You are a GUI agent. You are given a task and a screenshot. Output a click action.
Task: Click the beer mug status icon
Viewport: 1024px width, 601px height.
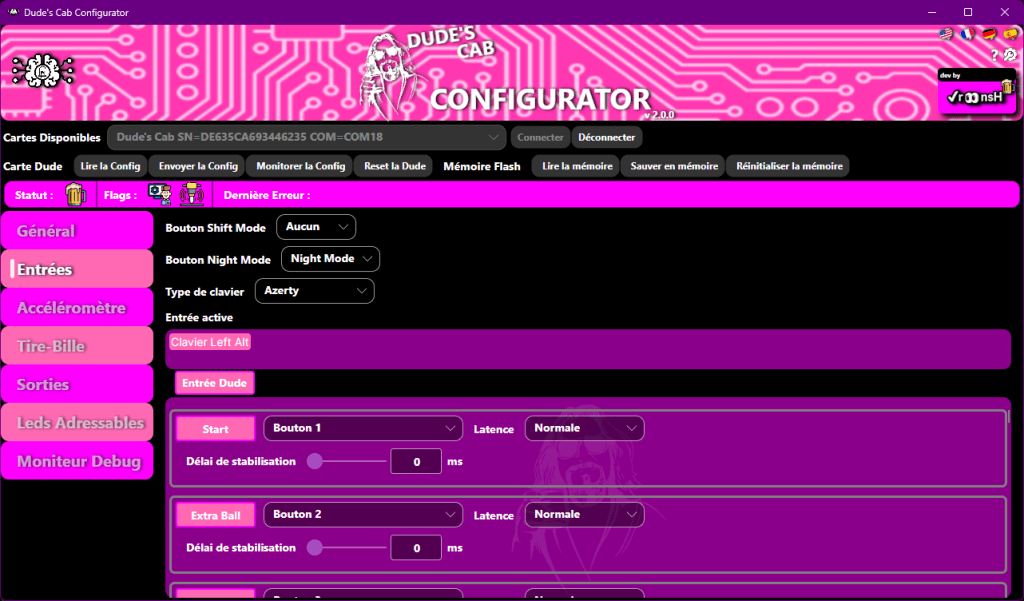pos(76,194)
